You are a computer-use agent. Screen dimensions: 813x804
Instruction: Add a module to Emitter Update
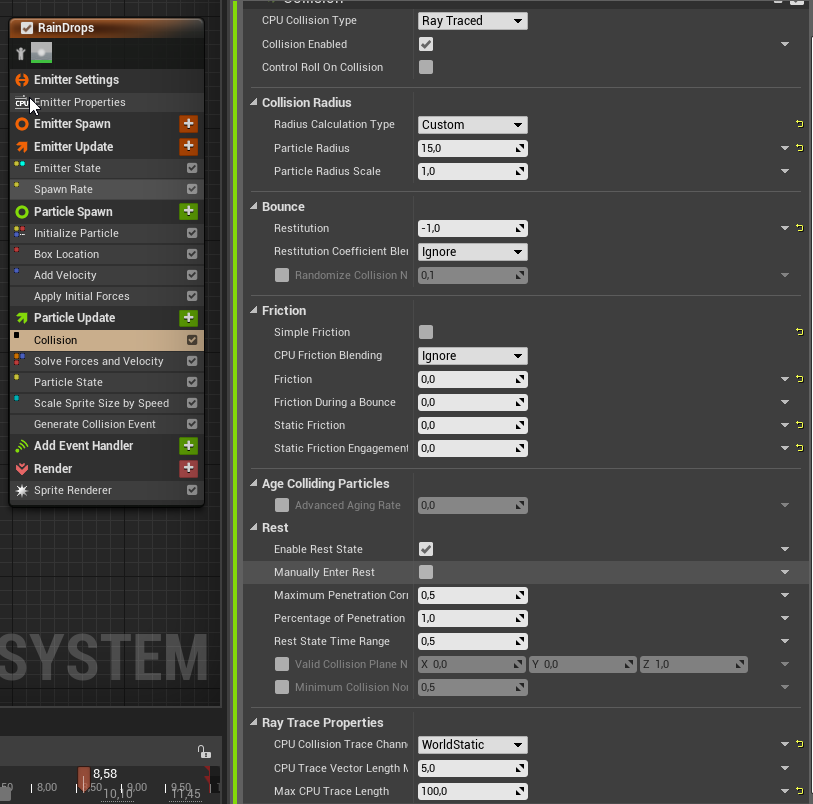[x=188, y=147]
